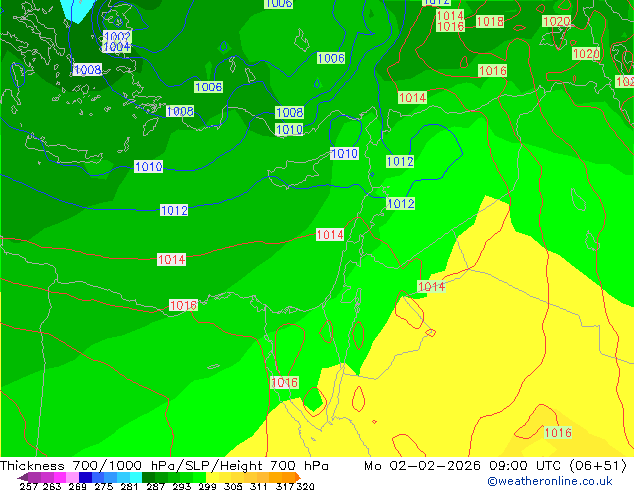Click the 1002 isobar label
The height and width of the screenshot is (490, 634).
(117, 36)
